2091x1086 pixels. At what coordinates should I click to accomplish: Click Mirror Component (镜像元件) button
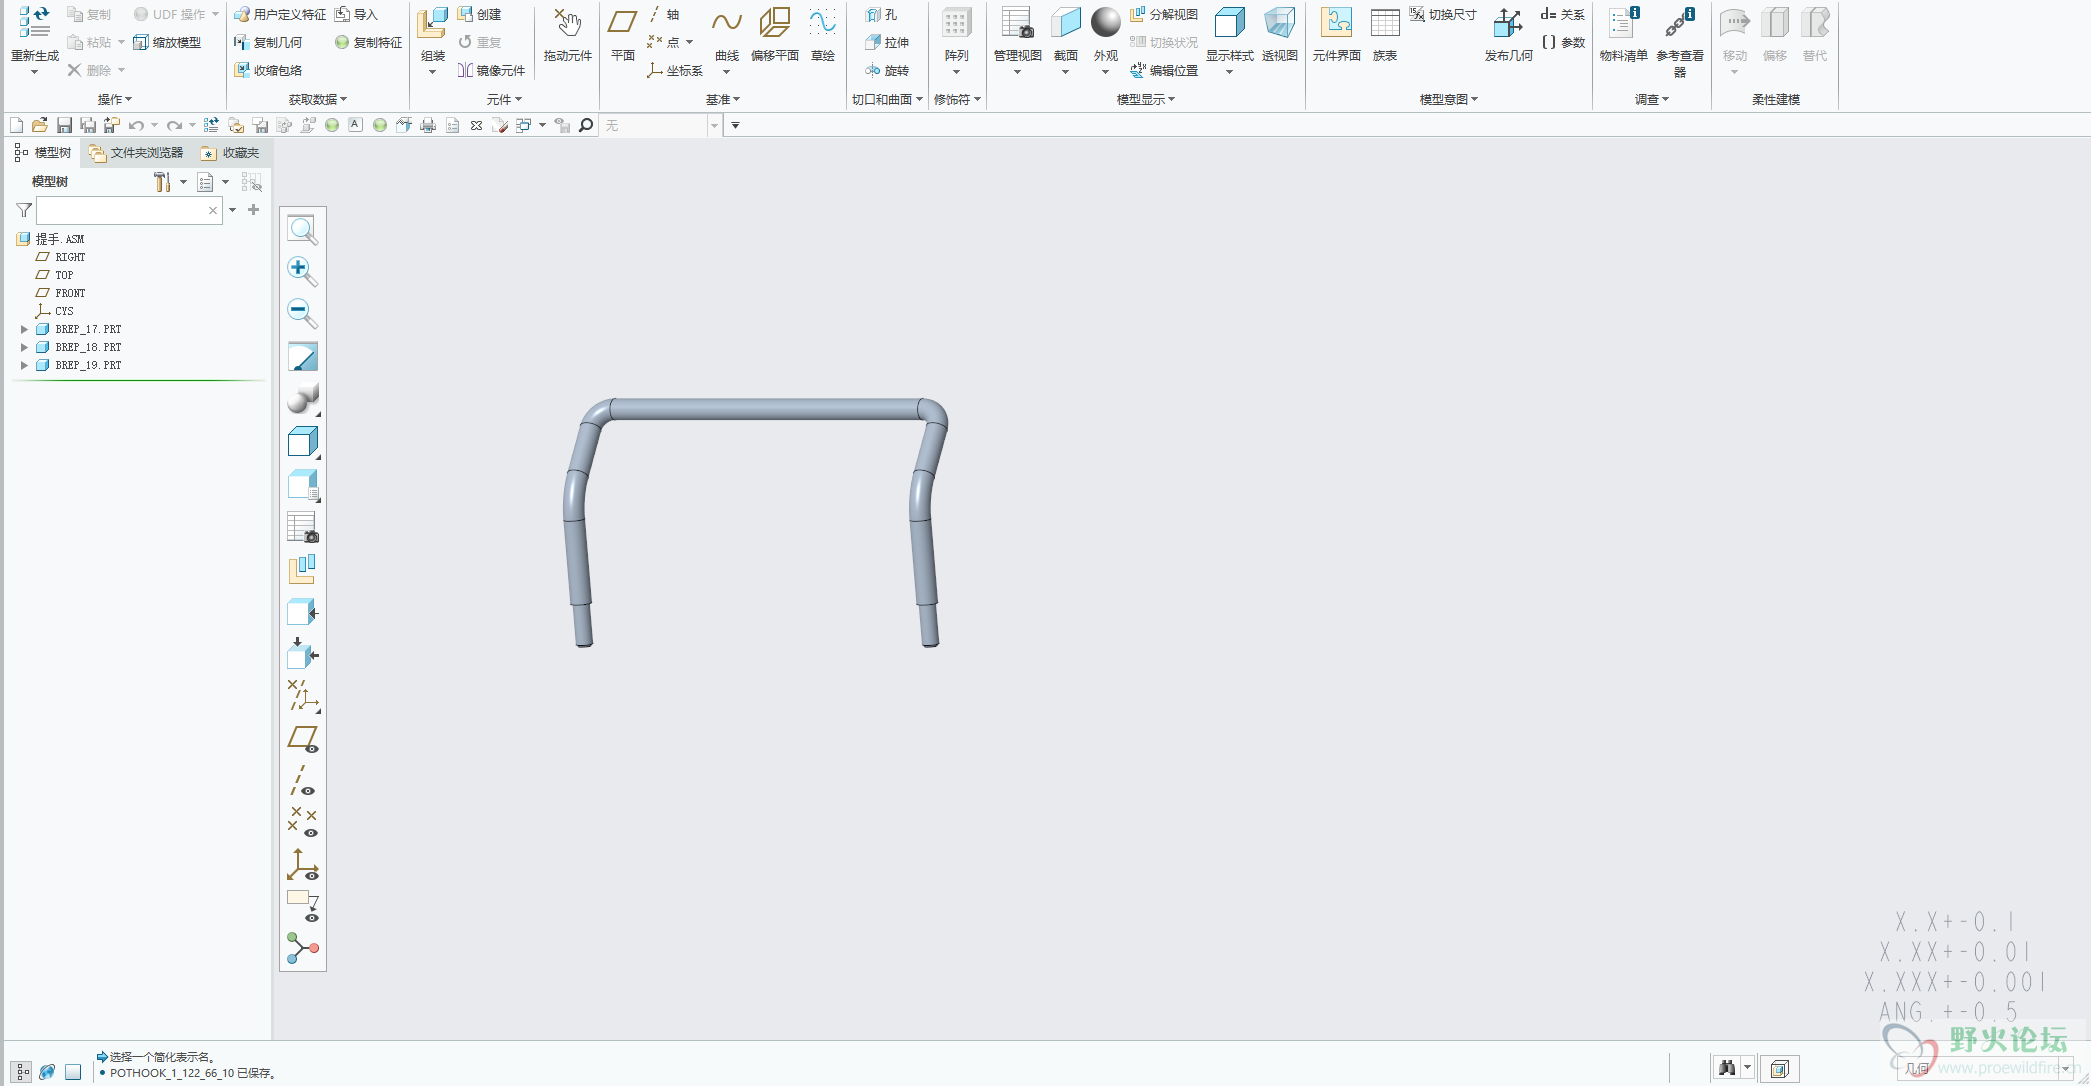click(x=491, y=70)
